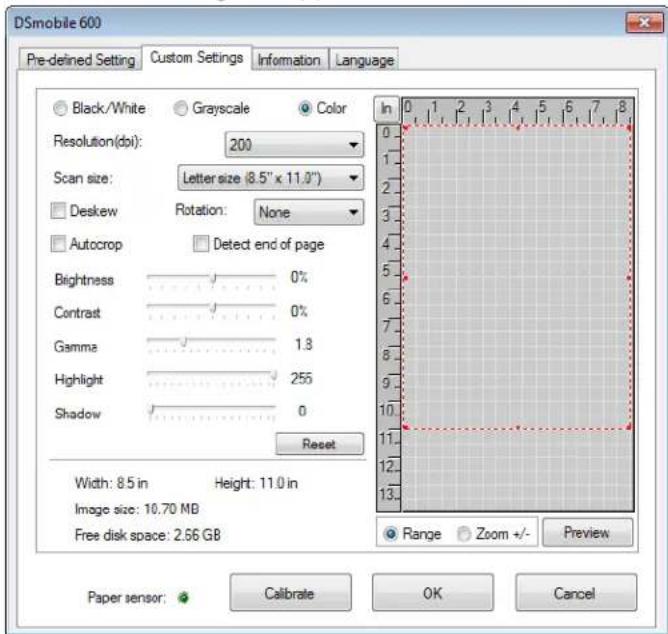Image resolution: width=668 pixels, height=634 pixels.
Task: Close the DSmobile 600 dialog
Action: pos(644,23)
